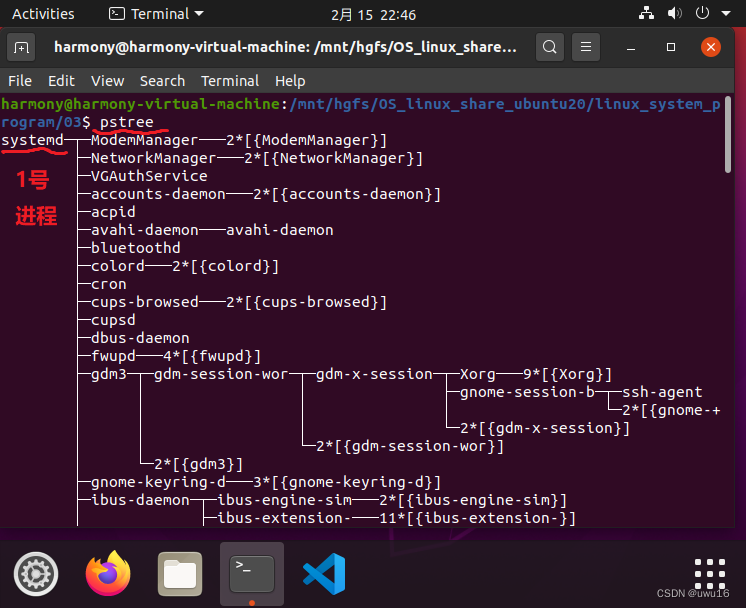The width and height of the screenshot is (746, 608).
Task: Maximize the terminal window
Action: click(671, 47)
